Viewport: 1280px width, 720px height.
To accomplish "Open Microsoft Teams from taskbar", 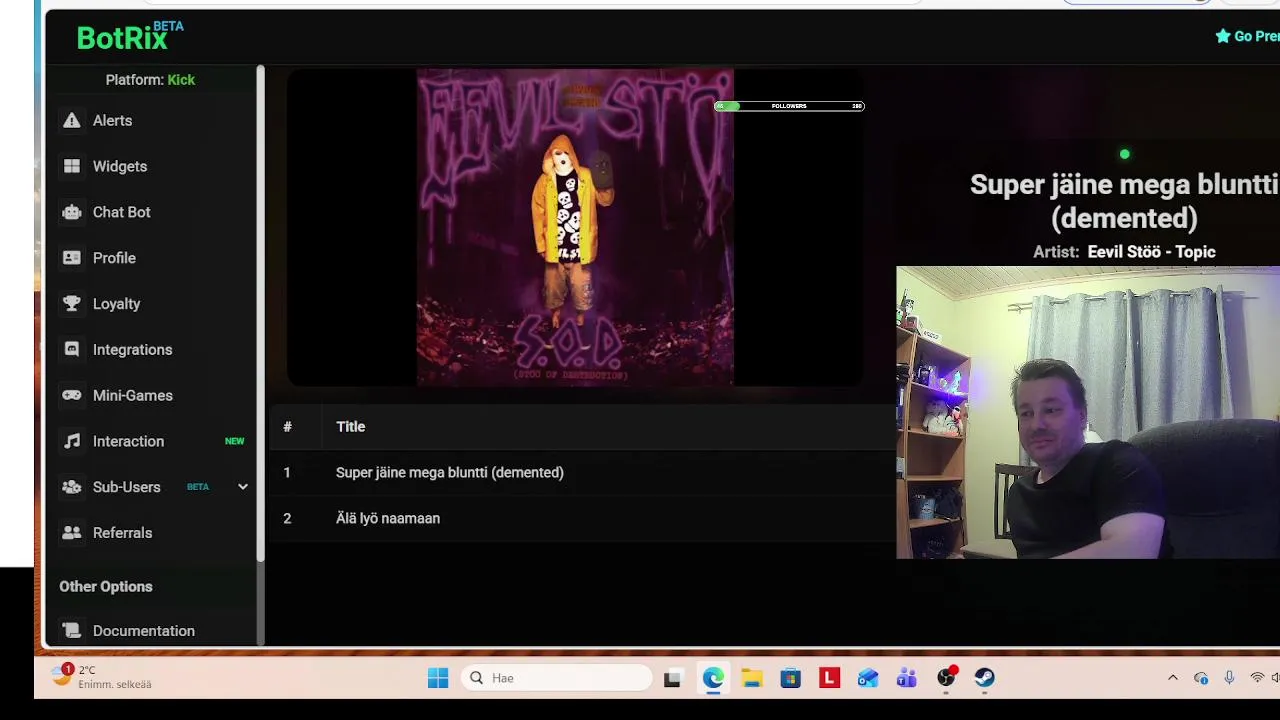I will point(907,678).
